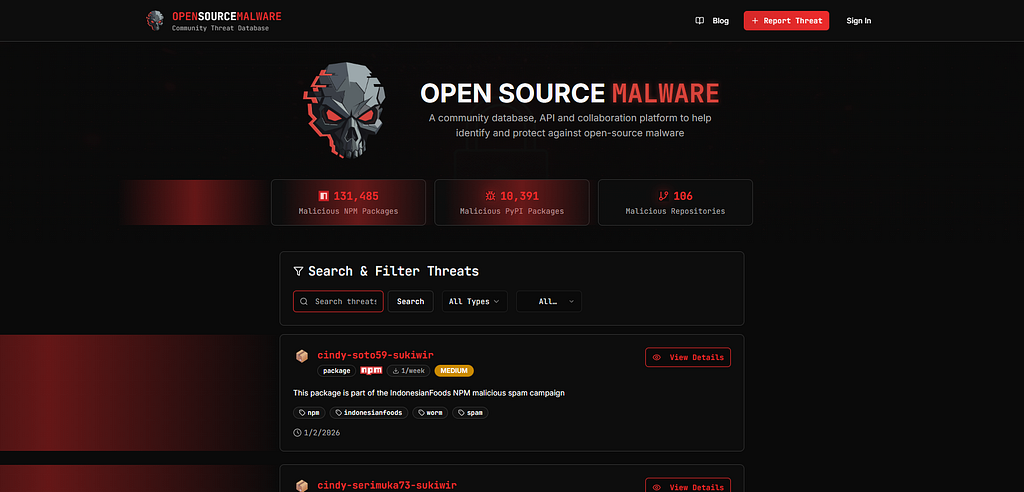Image resolution: width=1024 pixels, height=492 pixels.
Task: Click Sign In
Action: tap(859, 21)
